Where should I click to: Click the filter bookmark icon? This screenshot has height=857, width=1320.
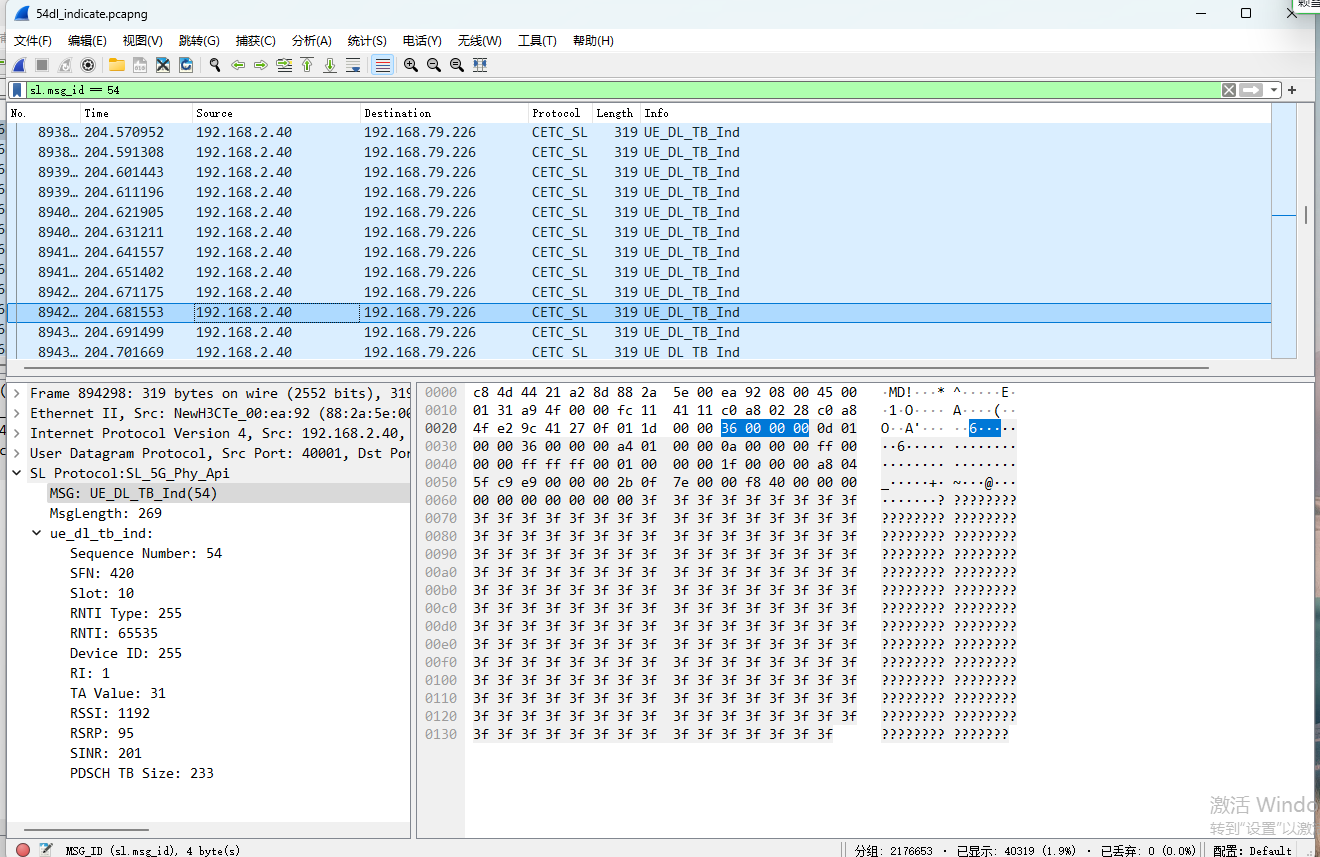pyautogui.click(x=17, y=90)
